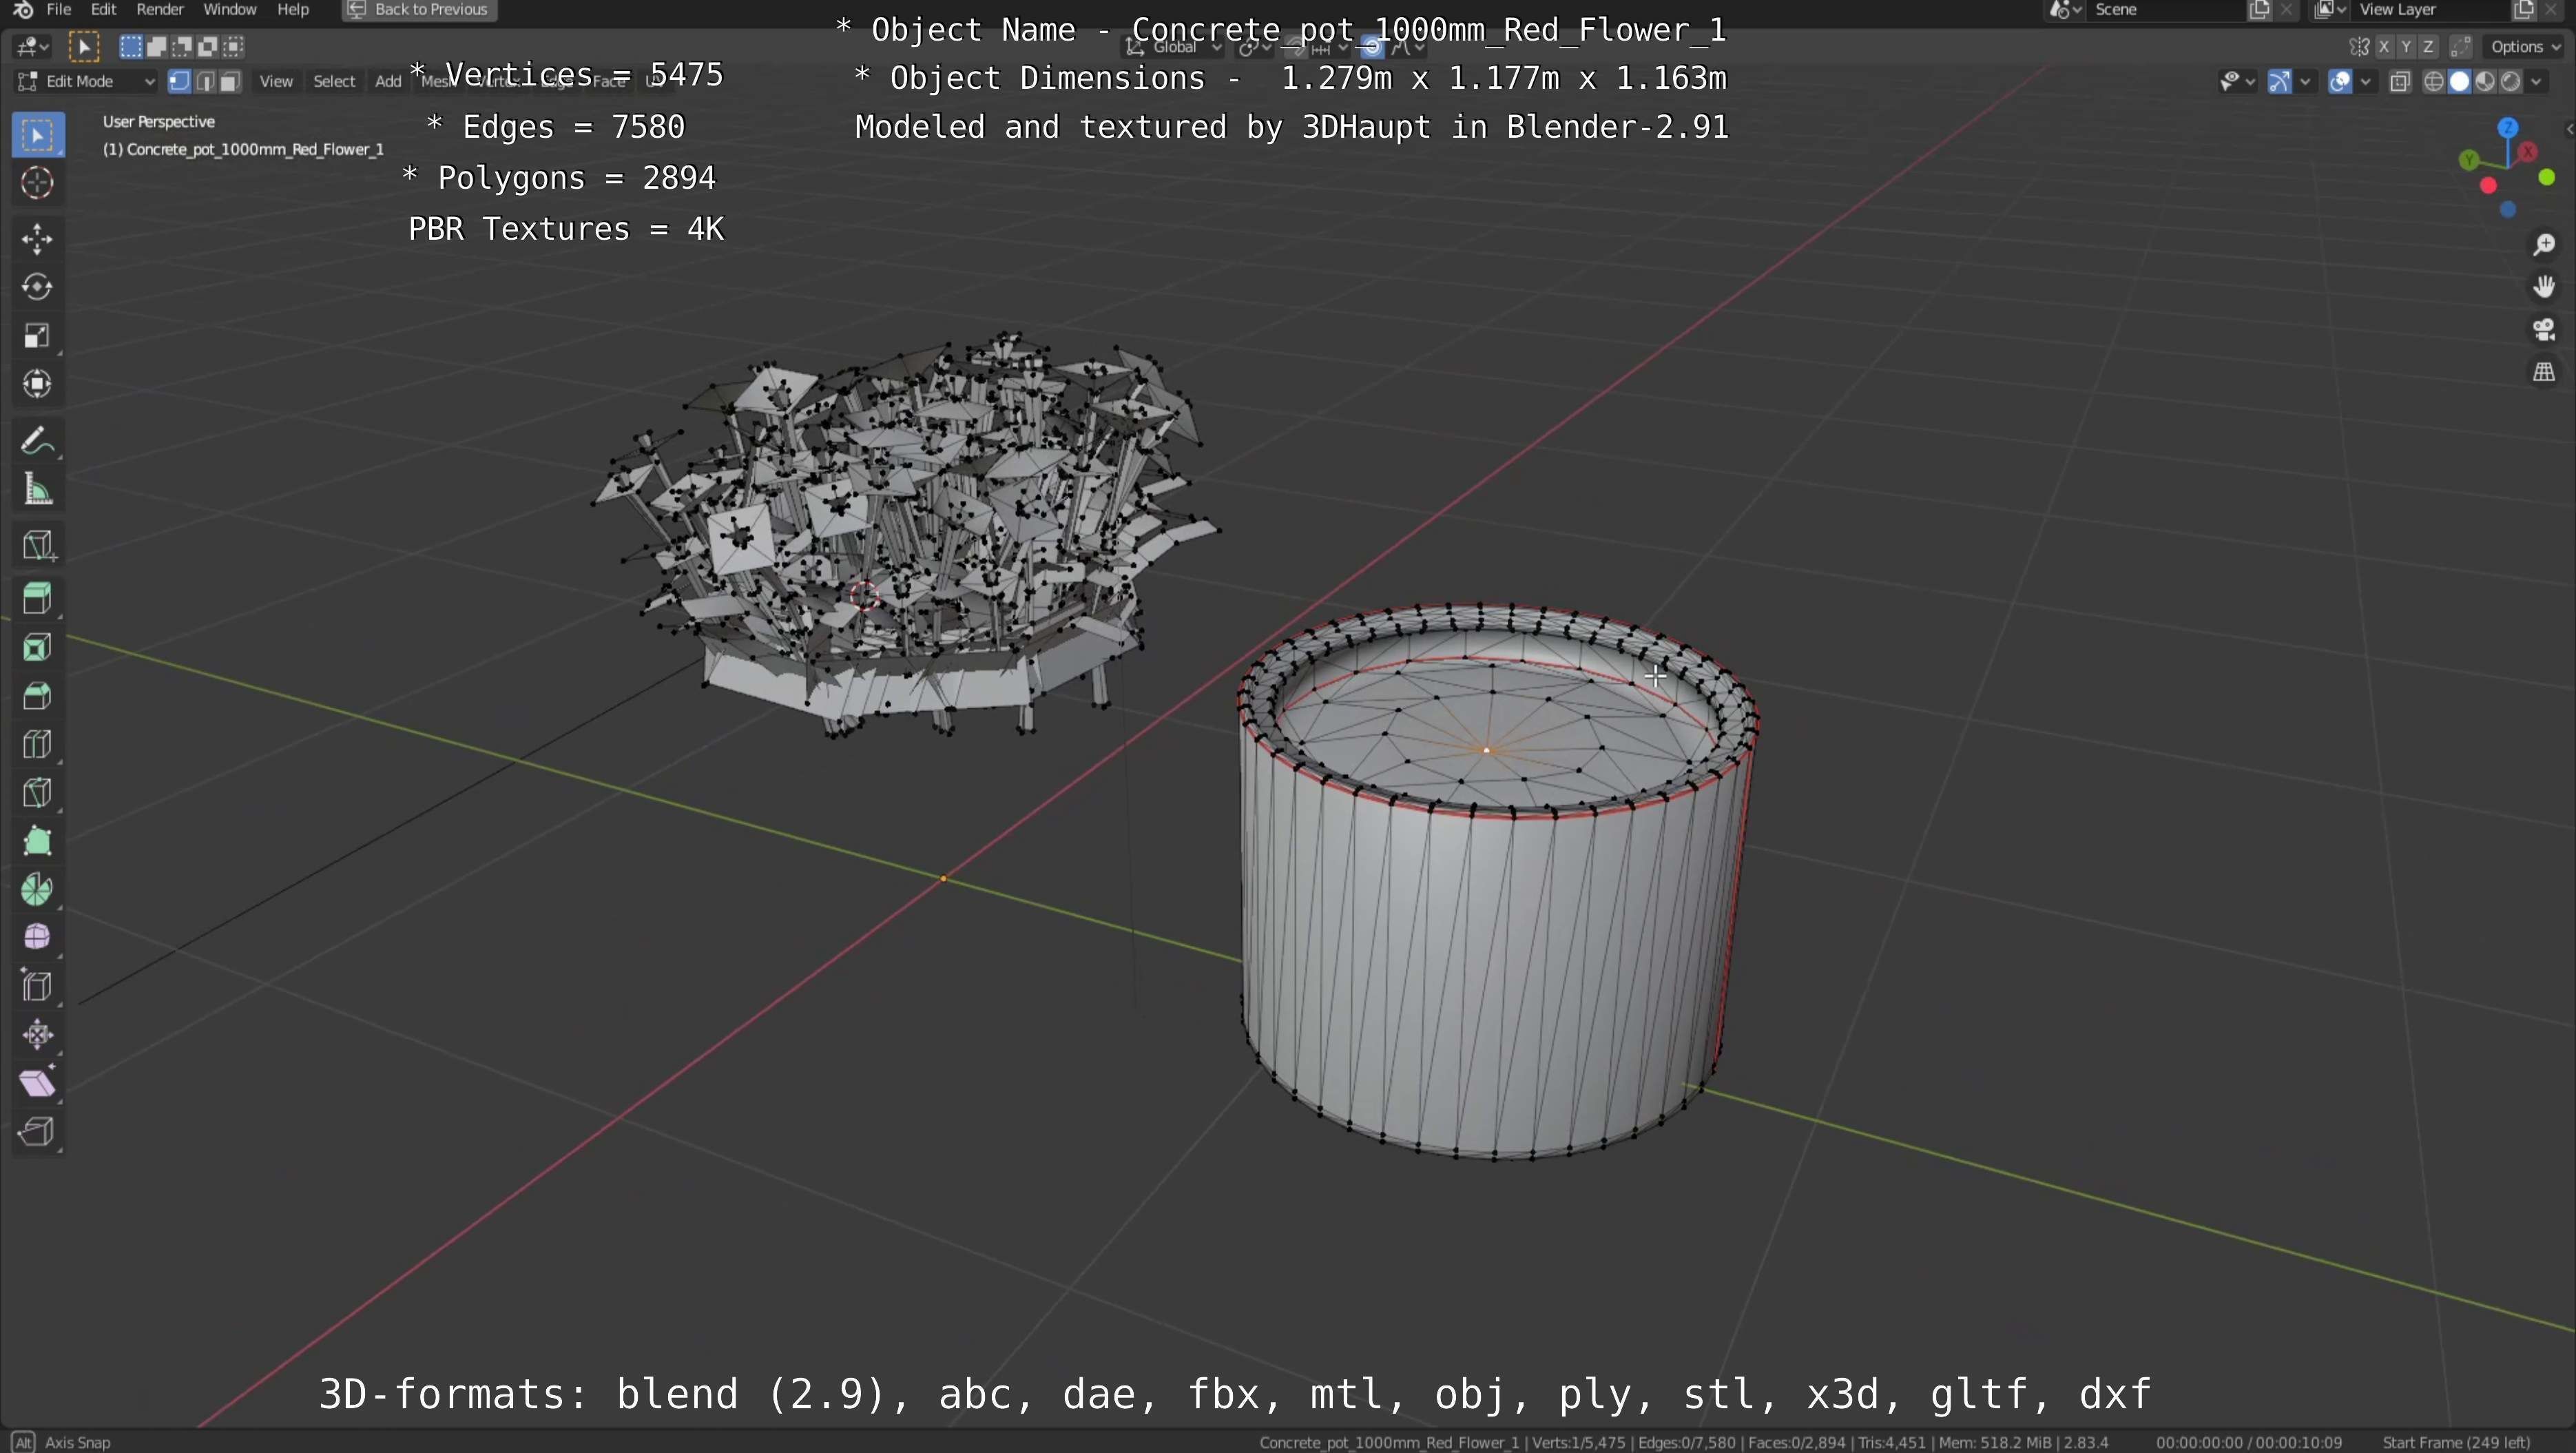Open the Help menu
This screenshot has height=1453, width=2576.
tap(293, 10)
